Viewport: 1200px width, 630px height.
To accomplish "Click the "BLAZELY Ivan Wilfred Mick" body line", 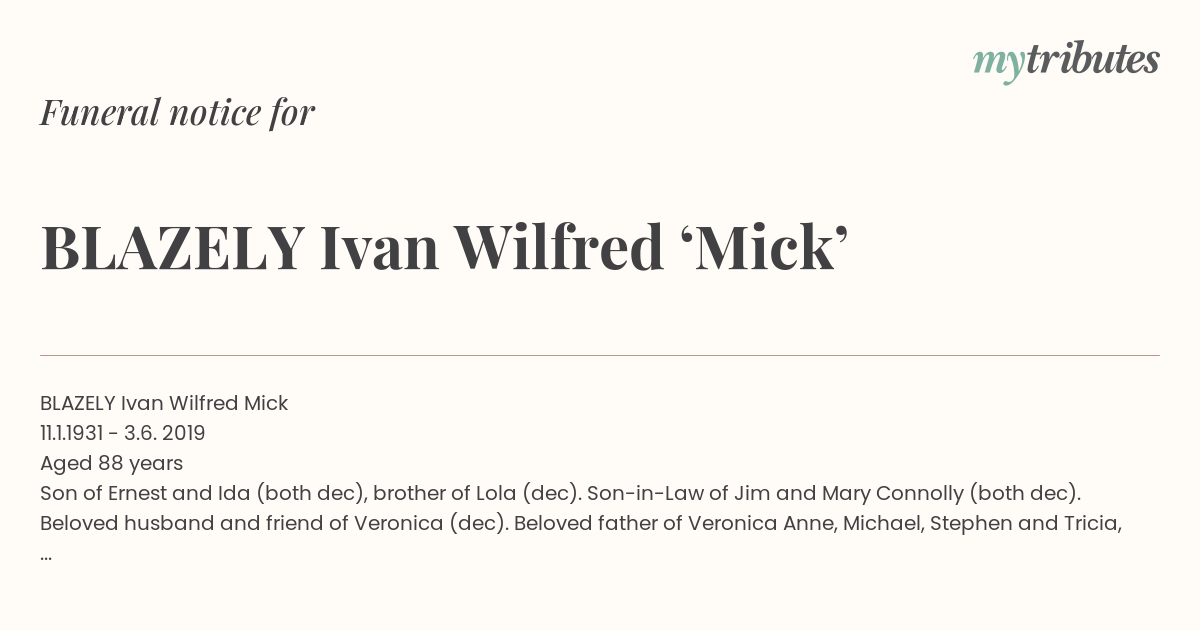I will 164,403.
